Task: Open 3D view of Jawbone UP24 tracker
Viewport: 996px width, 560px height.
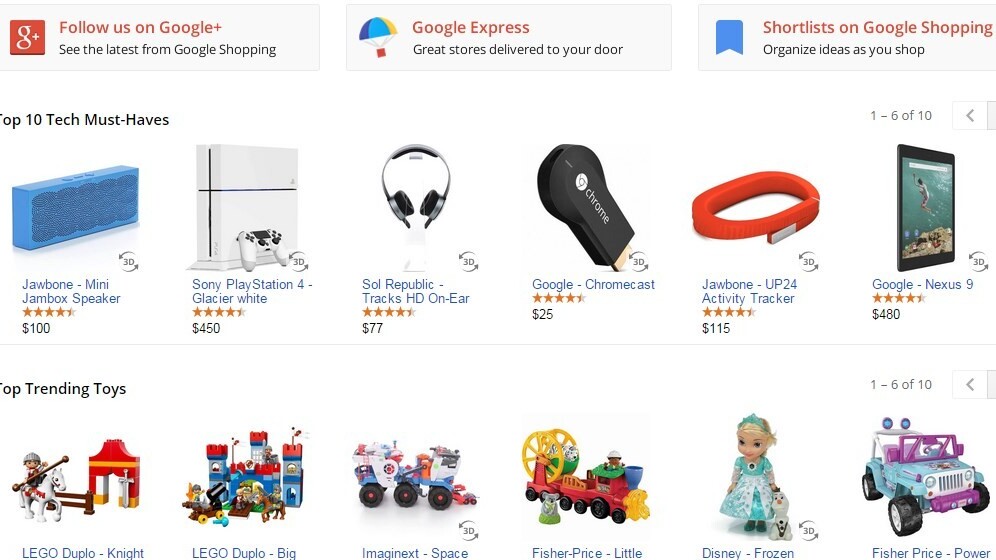Action: coord(809,261)
